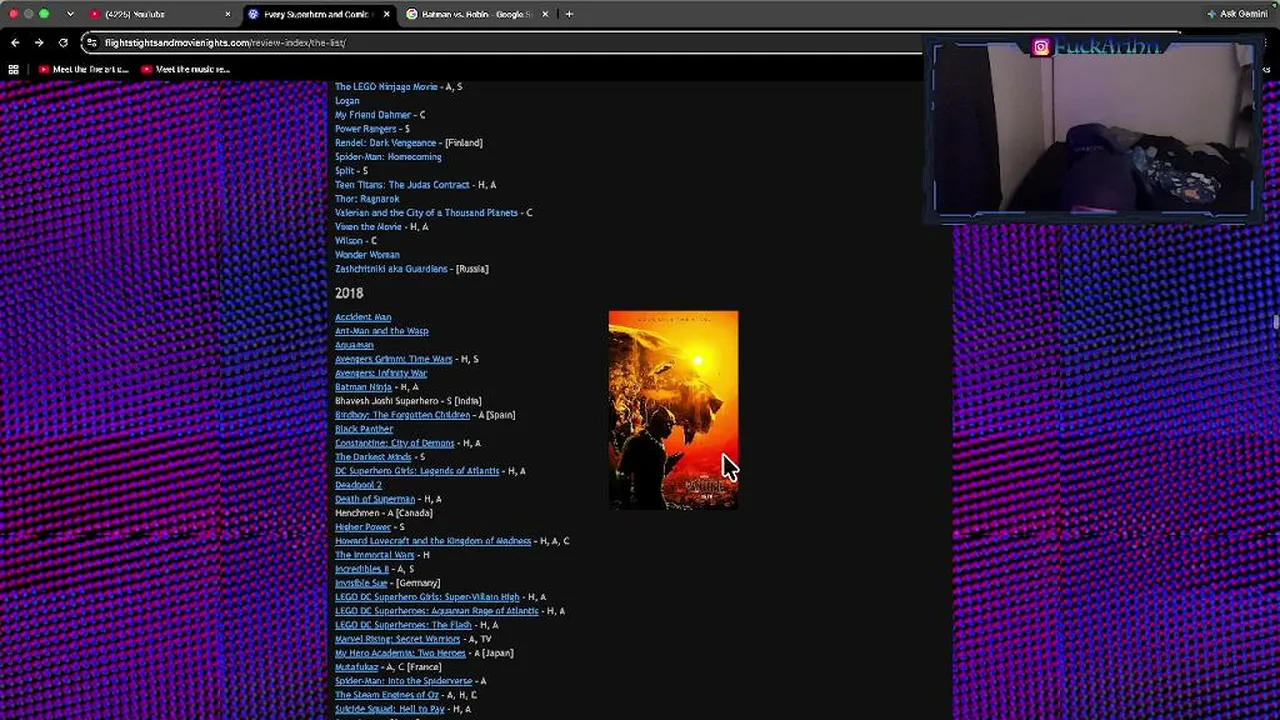
Task: Open the Avengers: Infinity War link
Action: pyautogui.click(x=381, y=373)
